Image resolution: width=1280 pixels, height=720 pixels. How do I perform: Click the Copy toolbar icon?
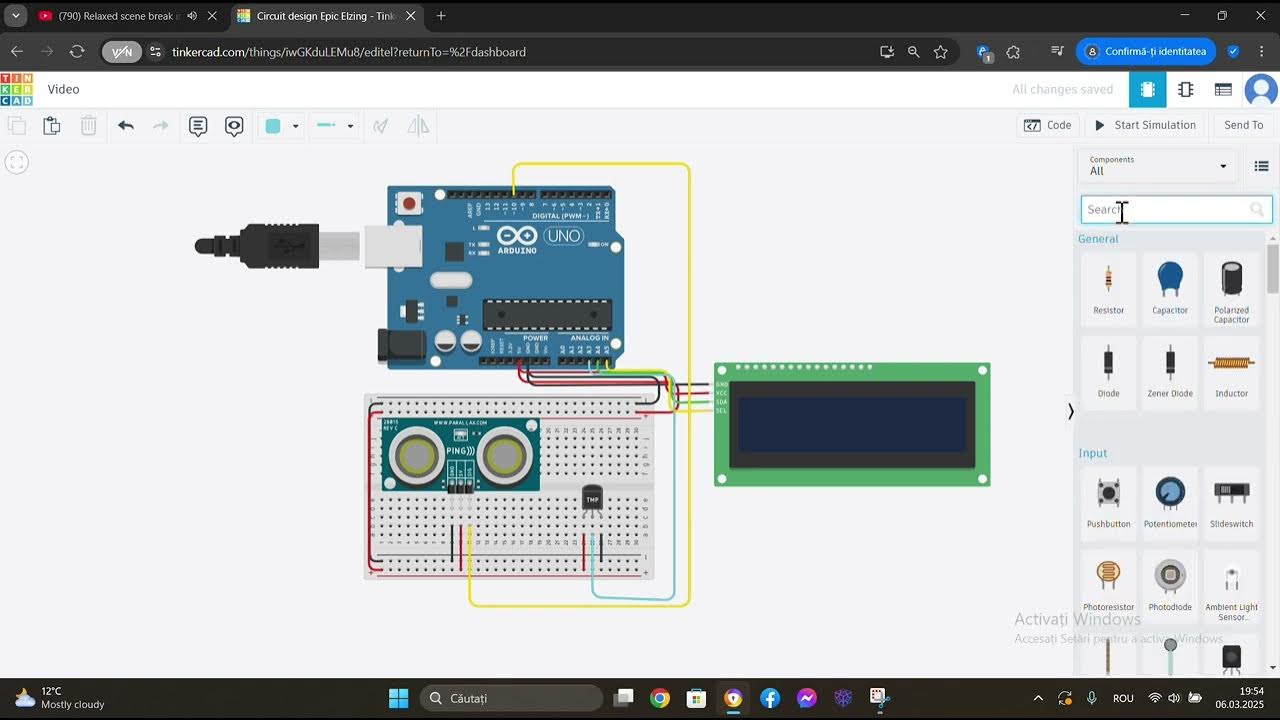(x=17, y=126)
